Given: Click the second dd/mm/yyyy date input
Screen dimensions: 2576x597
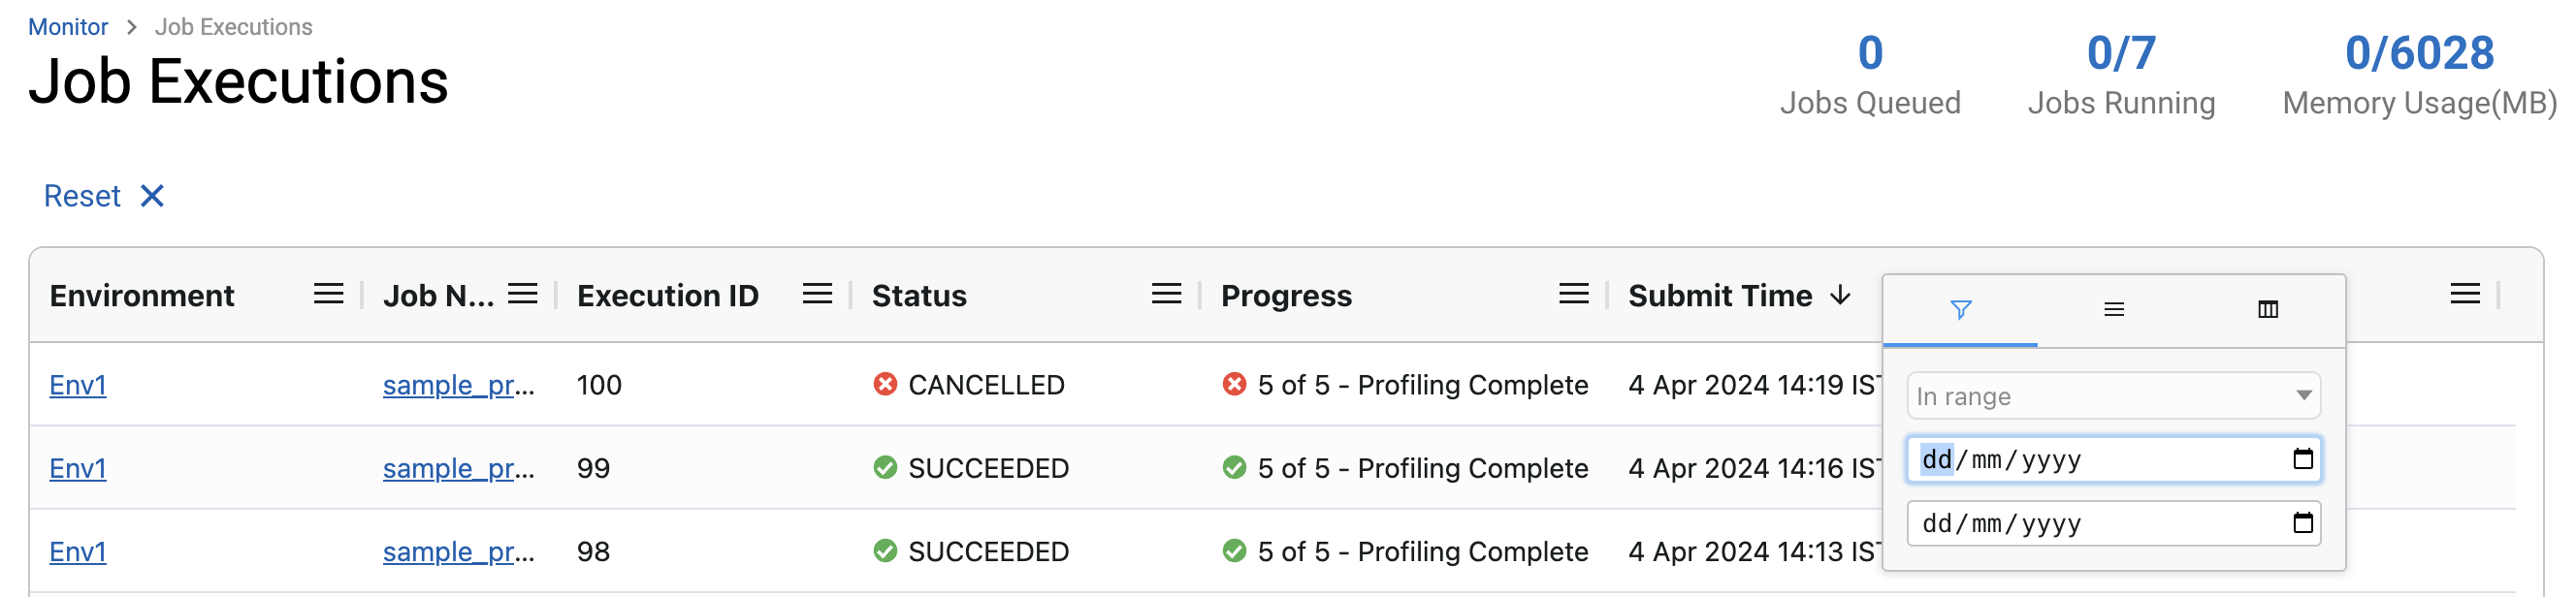Looking at the screenshot, I should [2090, 524].
